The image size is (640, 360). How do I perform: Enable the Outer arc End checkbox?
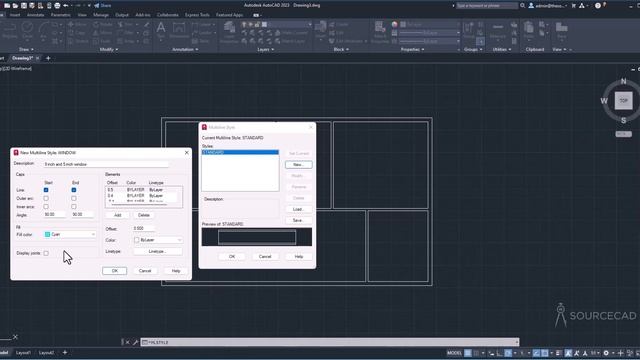tap(74, 198)
